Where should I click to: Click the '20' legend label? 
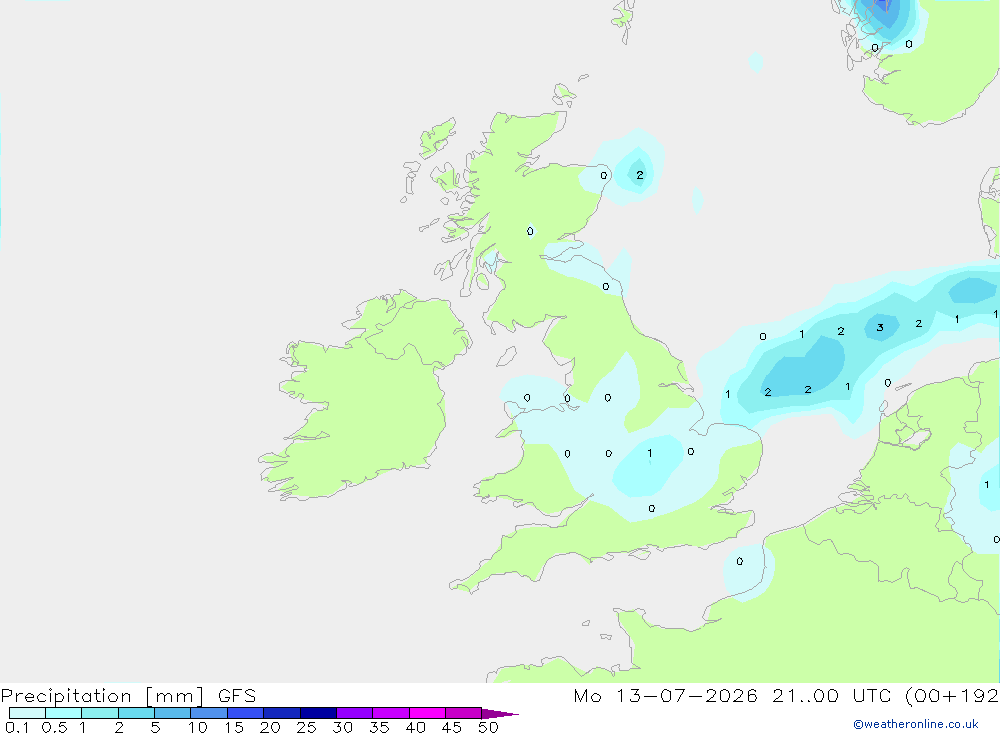tap(270, 727)
